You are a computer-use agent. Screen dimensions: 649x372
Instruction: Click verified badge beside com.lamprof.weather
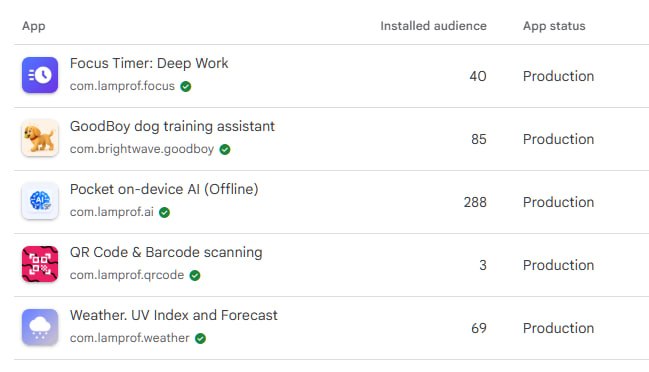[x=200, y=338]
